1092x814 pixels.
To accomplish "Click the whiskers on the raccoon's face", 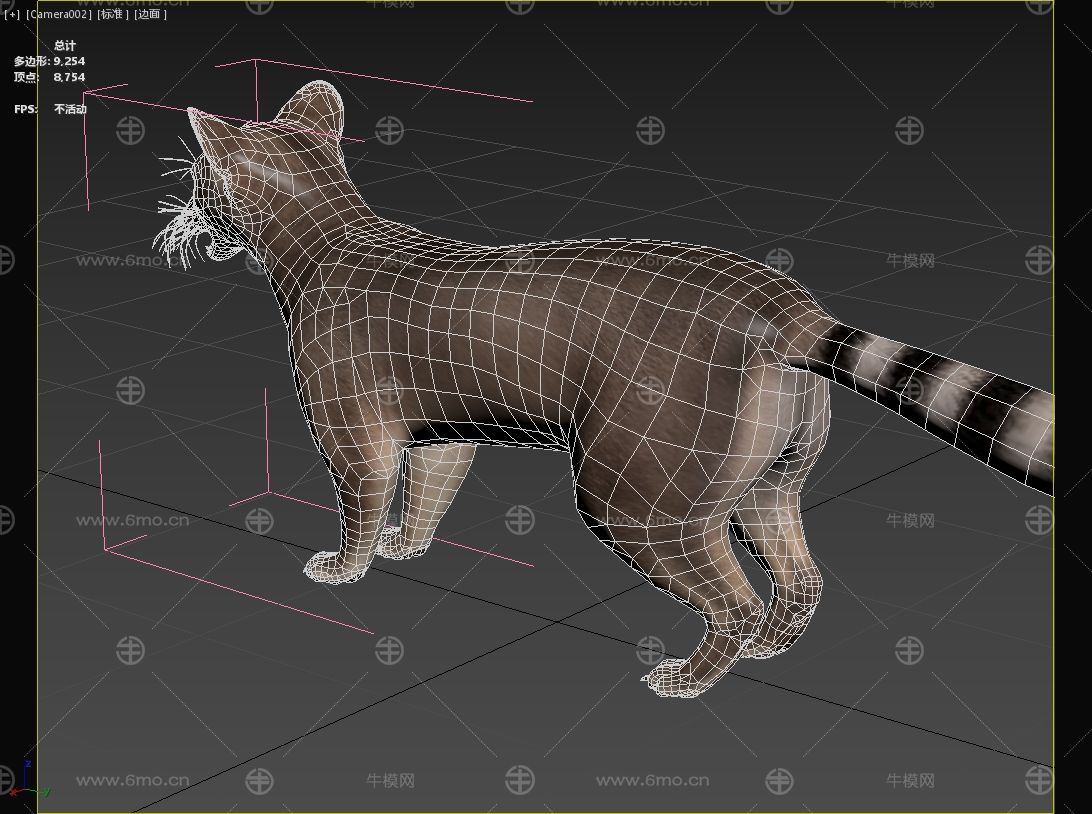I will pyautogui.click(x=178, y=210).
